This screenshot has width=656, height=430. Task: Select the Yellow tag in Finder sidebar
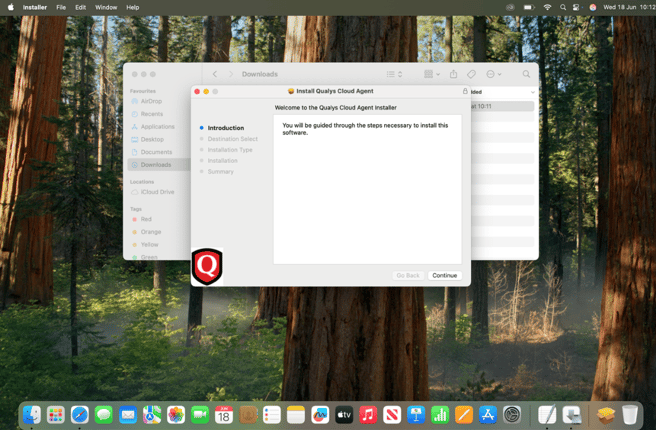(x=149, y=244)
